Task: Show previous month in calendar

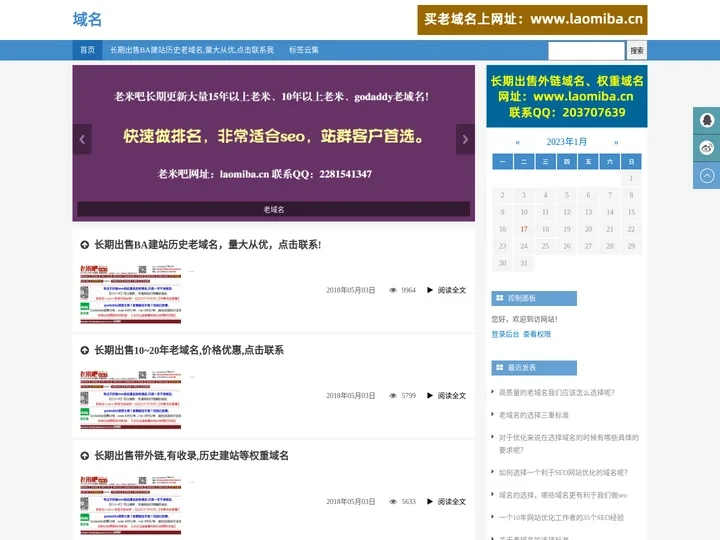Action: coord(518,142)
